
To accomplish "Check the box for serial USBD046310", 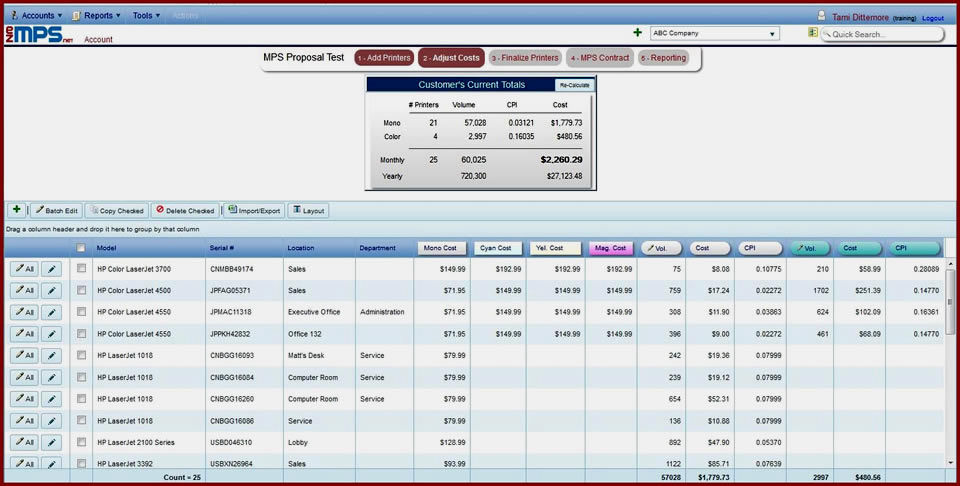I will (x=81, y=442).
